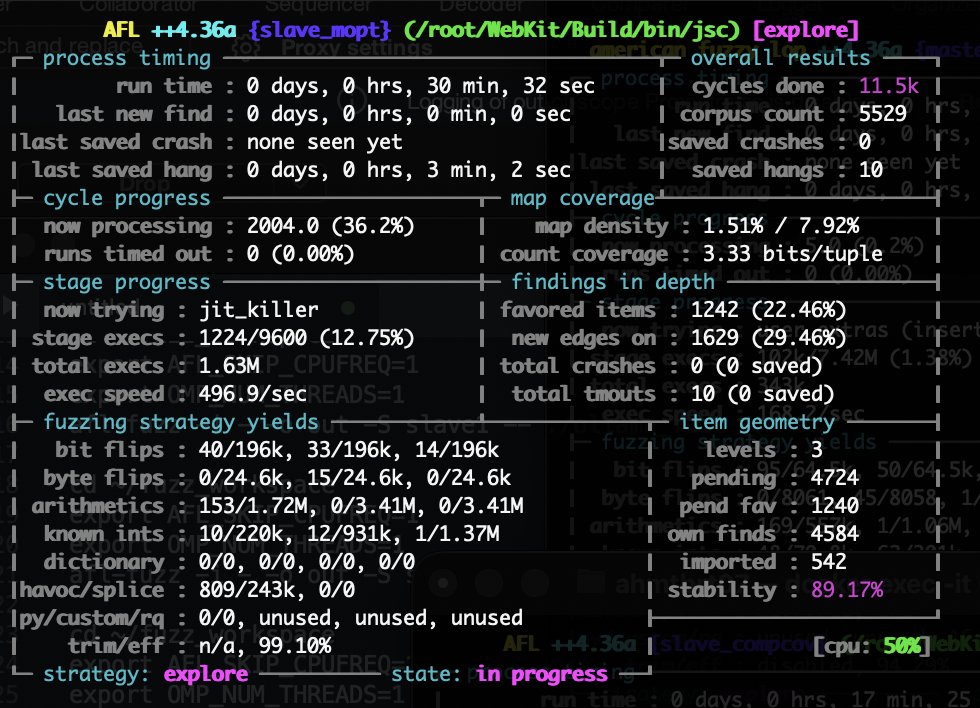Click favored items value 1242 (22.46%)
The width and height of the screenshot is (980, 708).
[x=768, y=310]
